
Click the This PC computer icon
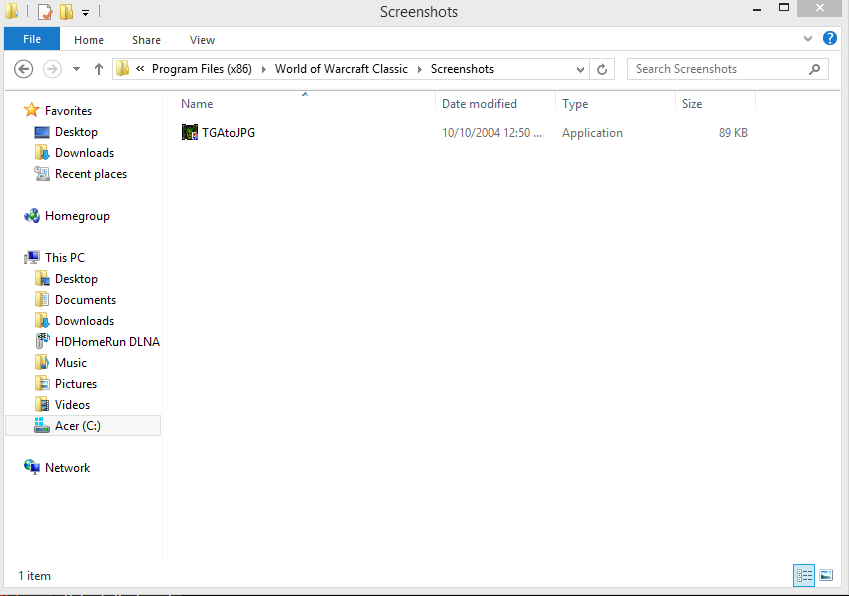click(x=32, y=257)
